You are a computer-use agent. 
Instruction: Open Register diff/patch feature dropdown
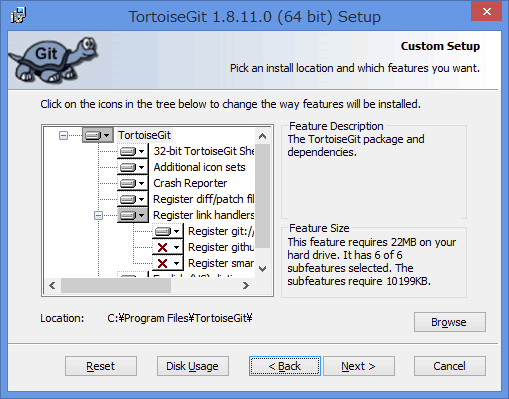tap(133, 199)
